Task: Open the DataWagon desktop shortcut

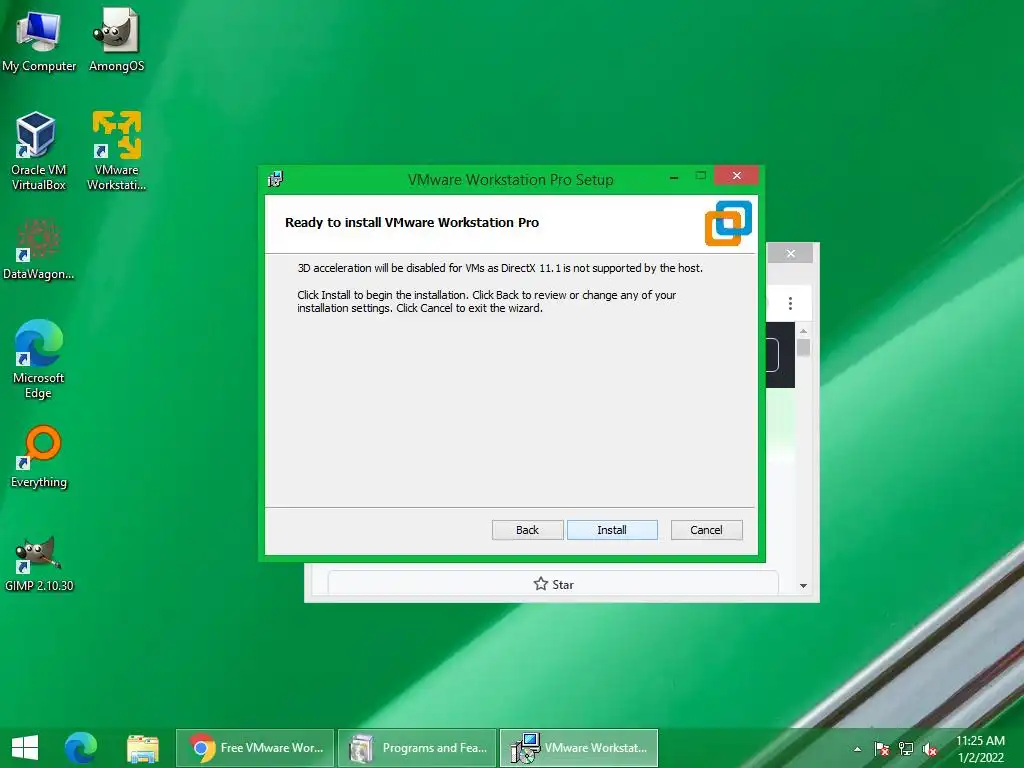Action: point(39,249)
